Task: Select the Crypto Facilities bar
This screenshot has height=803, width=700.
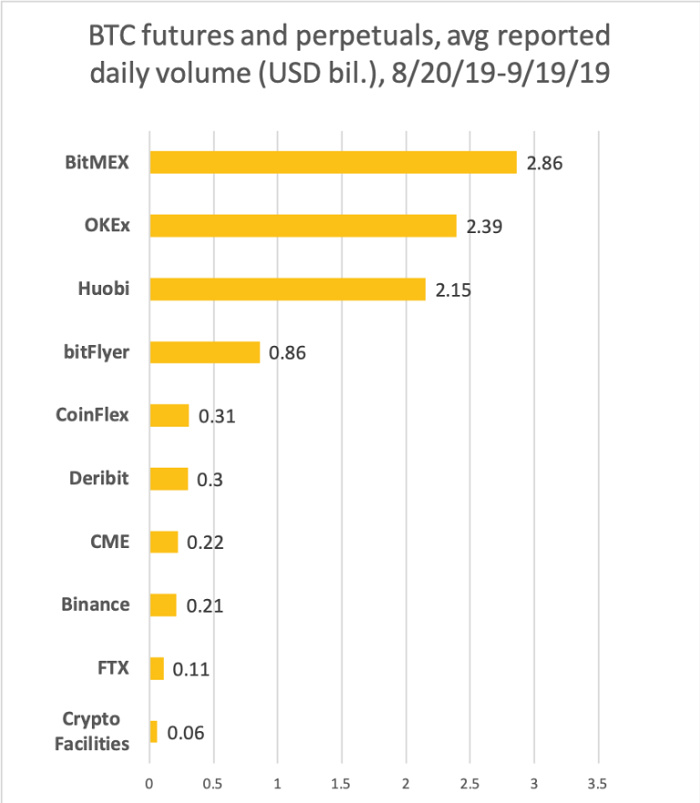Action: point(154,732)
